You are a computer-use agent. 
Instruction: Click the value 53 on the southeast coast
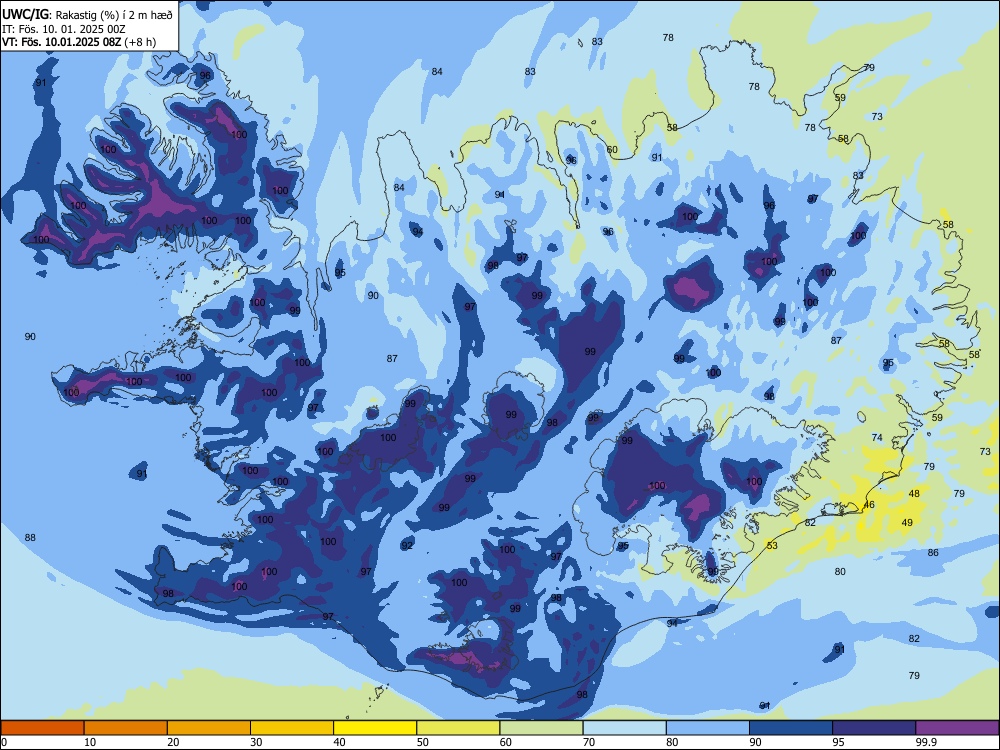point(772,545)
